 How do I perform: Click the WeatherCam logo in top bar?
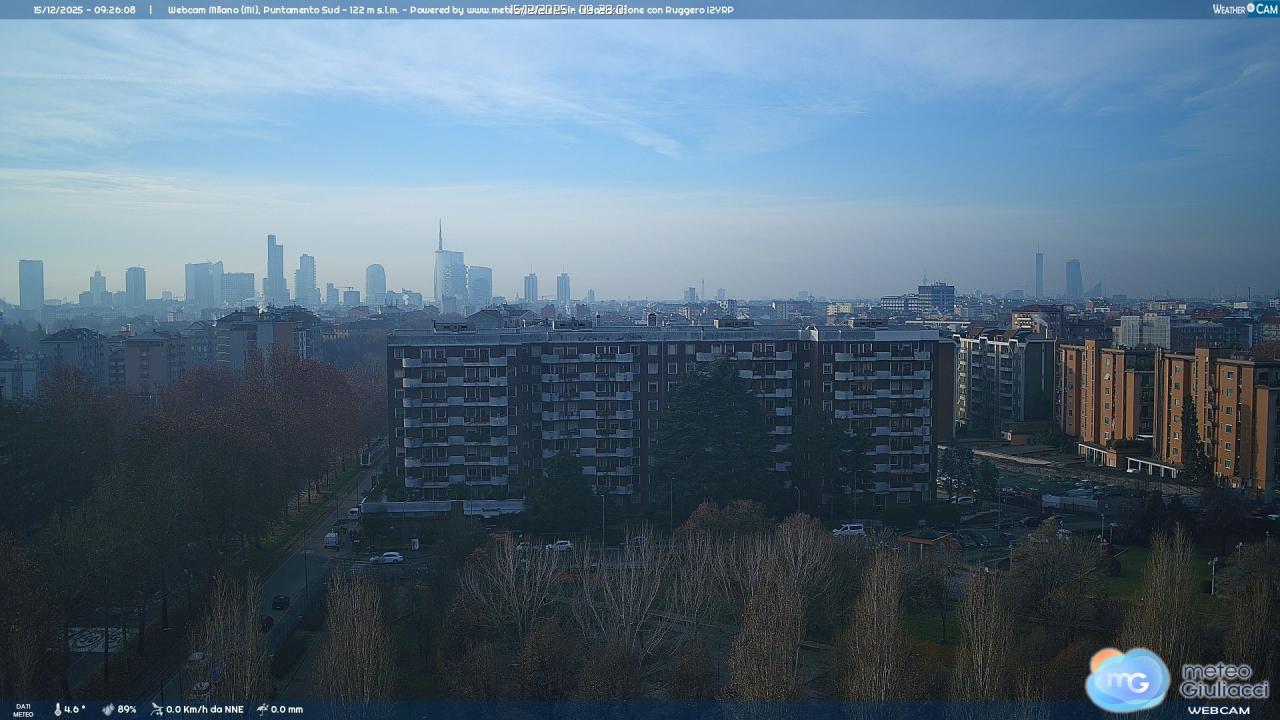tap(1245, 9)
